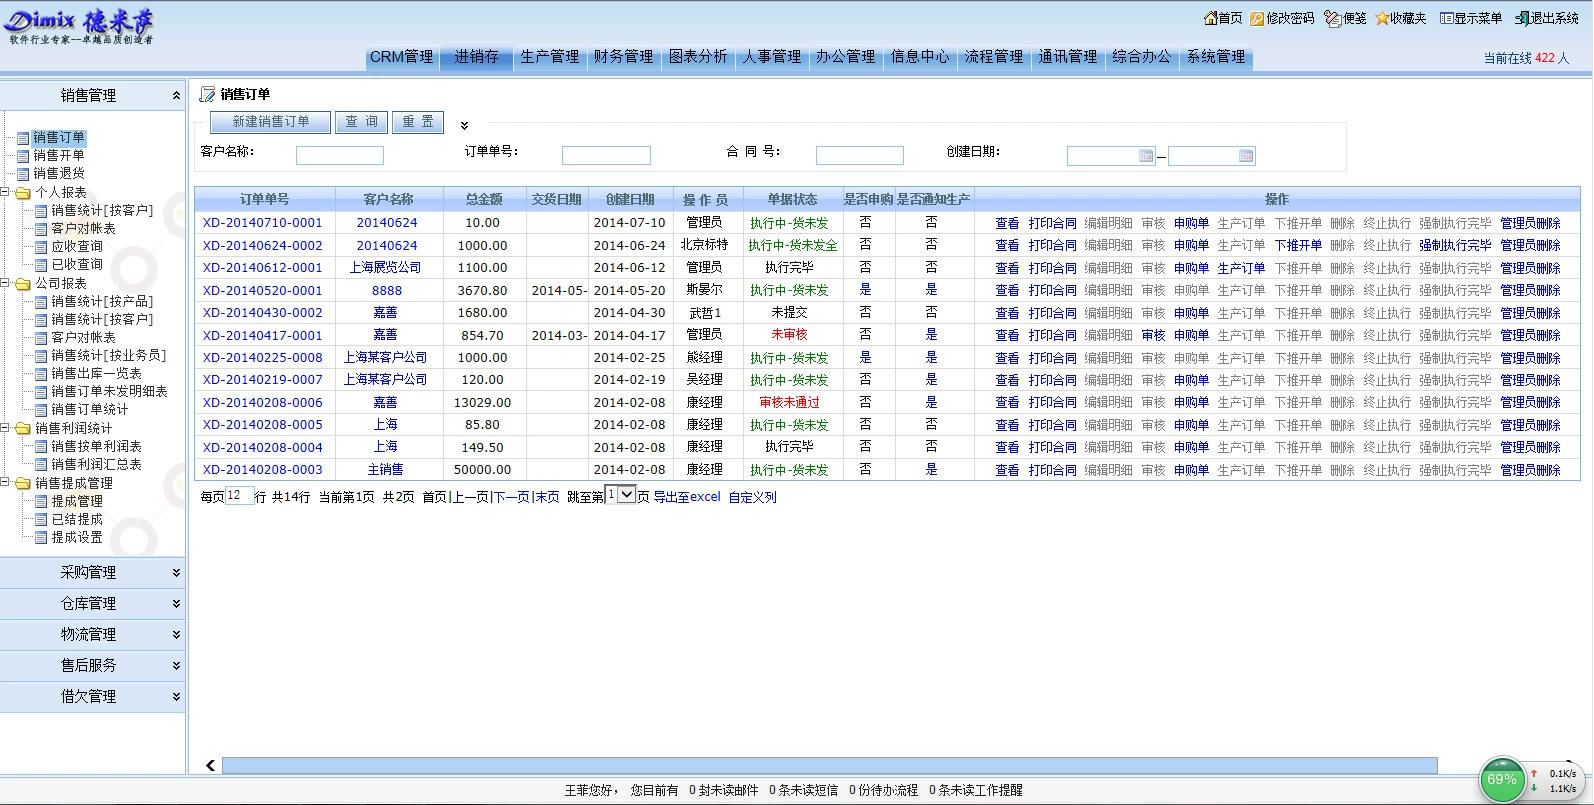Click the rows-per-page input box
This screenshot has height=805, width=1594.
point(239,495)
